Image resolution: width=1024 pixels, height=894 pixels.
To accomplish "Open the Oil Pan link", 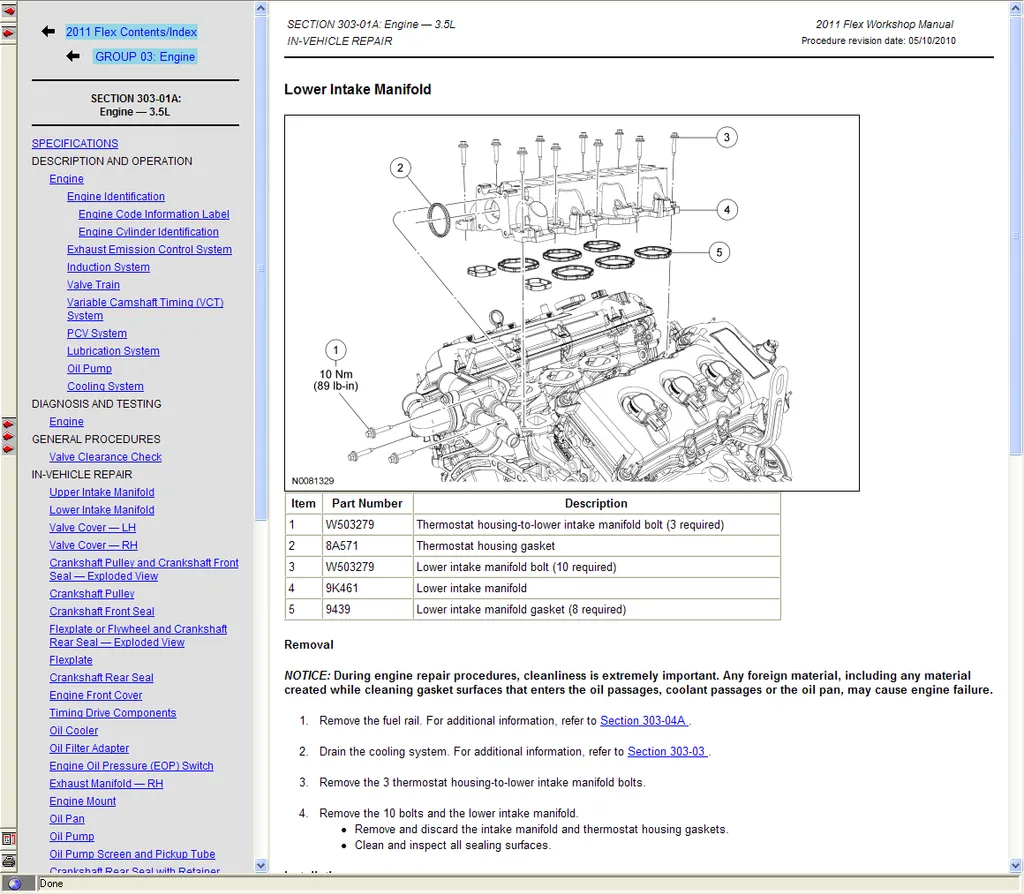I will pyautogui.click(x=67, y=818).
